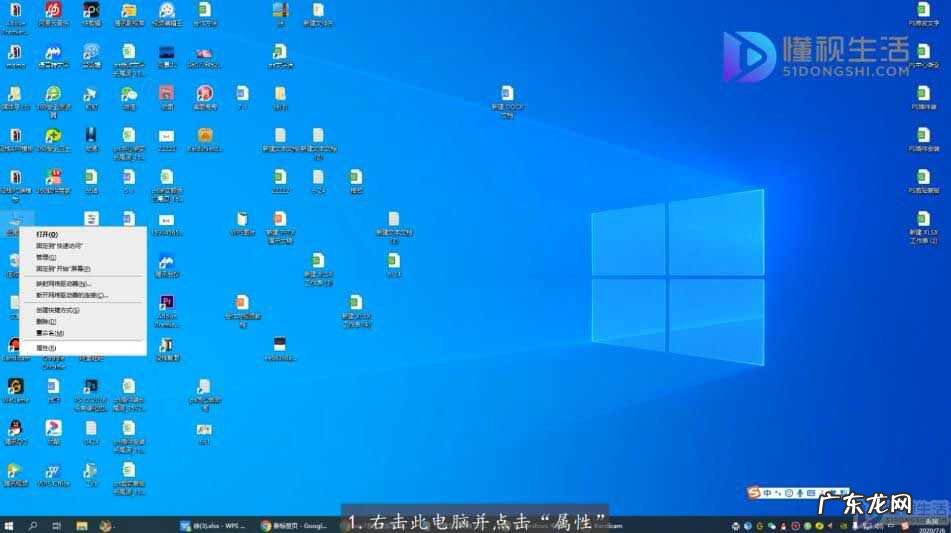Click the Sogou toolbar microphone icon
This screenshot has height=533, width=951.
click(x=800, y=493)
